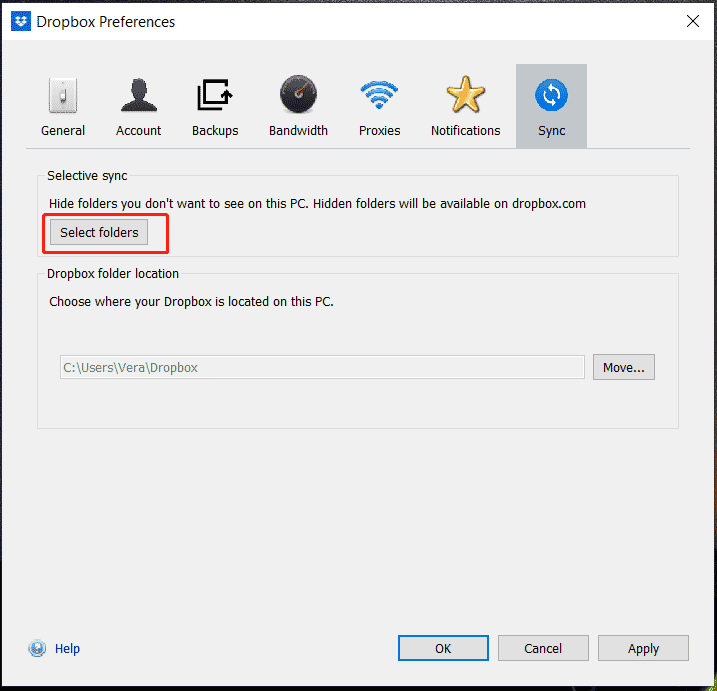Open Proxies via the Wi-Fi signal icon
Screen dimensions: 717x691
[379, 96]
